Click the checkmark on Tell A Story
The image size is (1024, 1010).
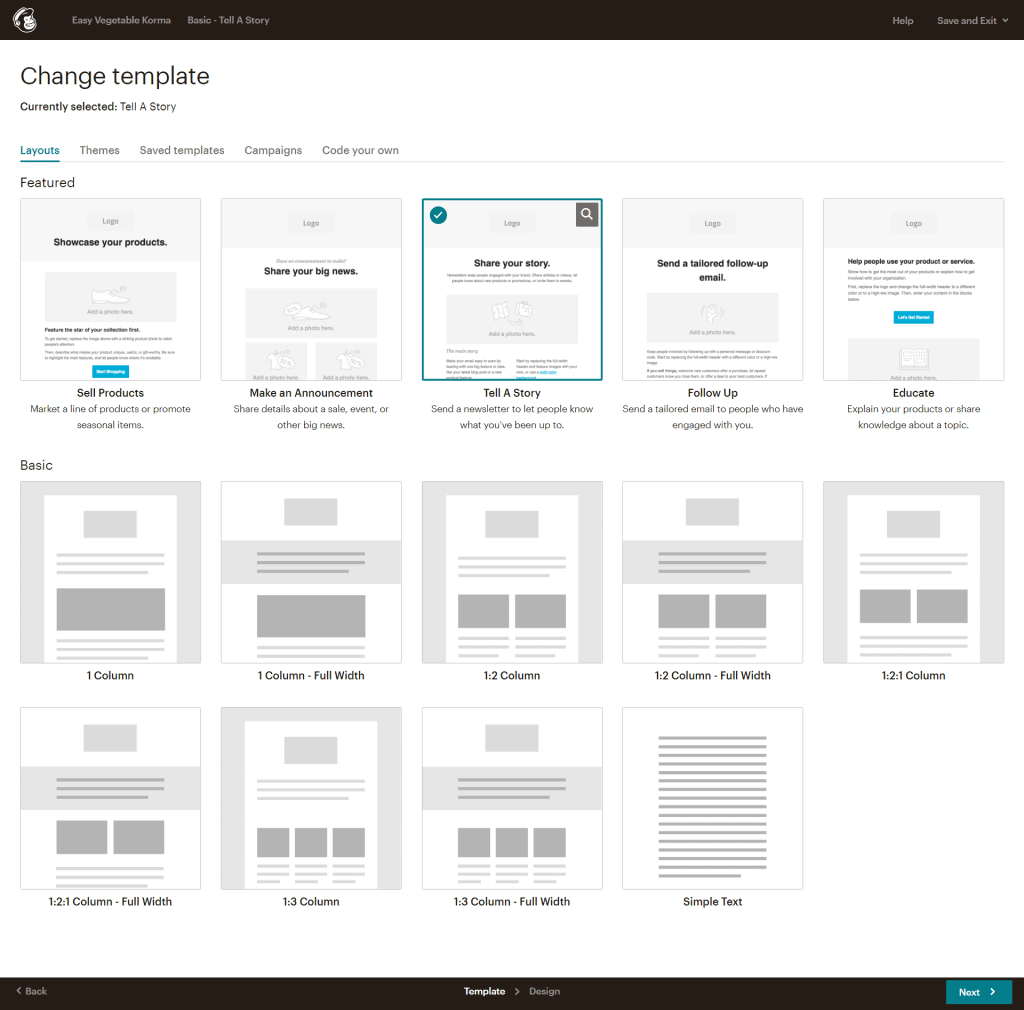pyautogui.click(x=438, y=215)
